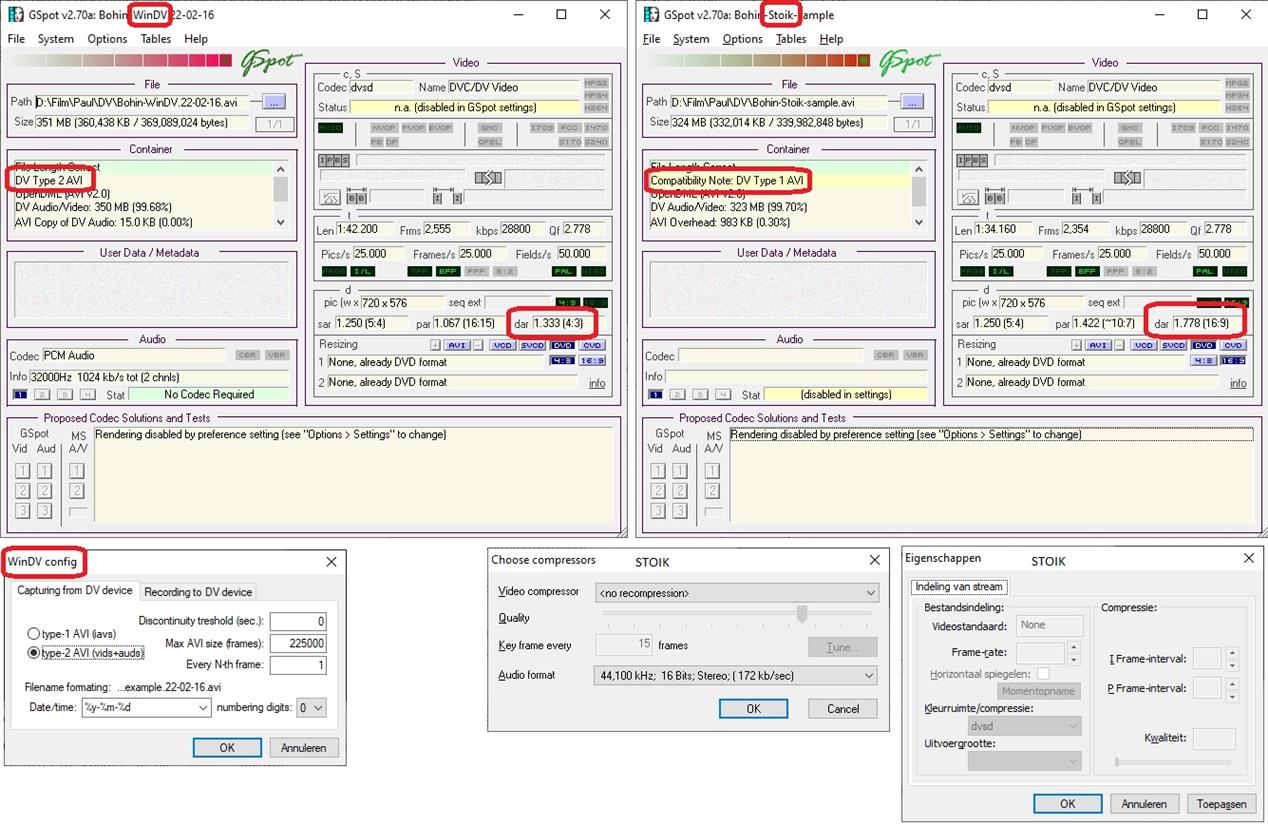
Task: Click OK in the WinDV config dialog
Action: click(227, 748)
